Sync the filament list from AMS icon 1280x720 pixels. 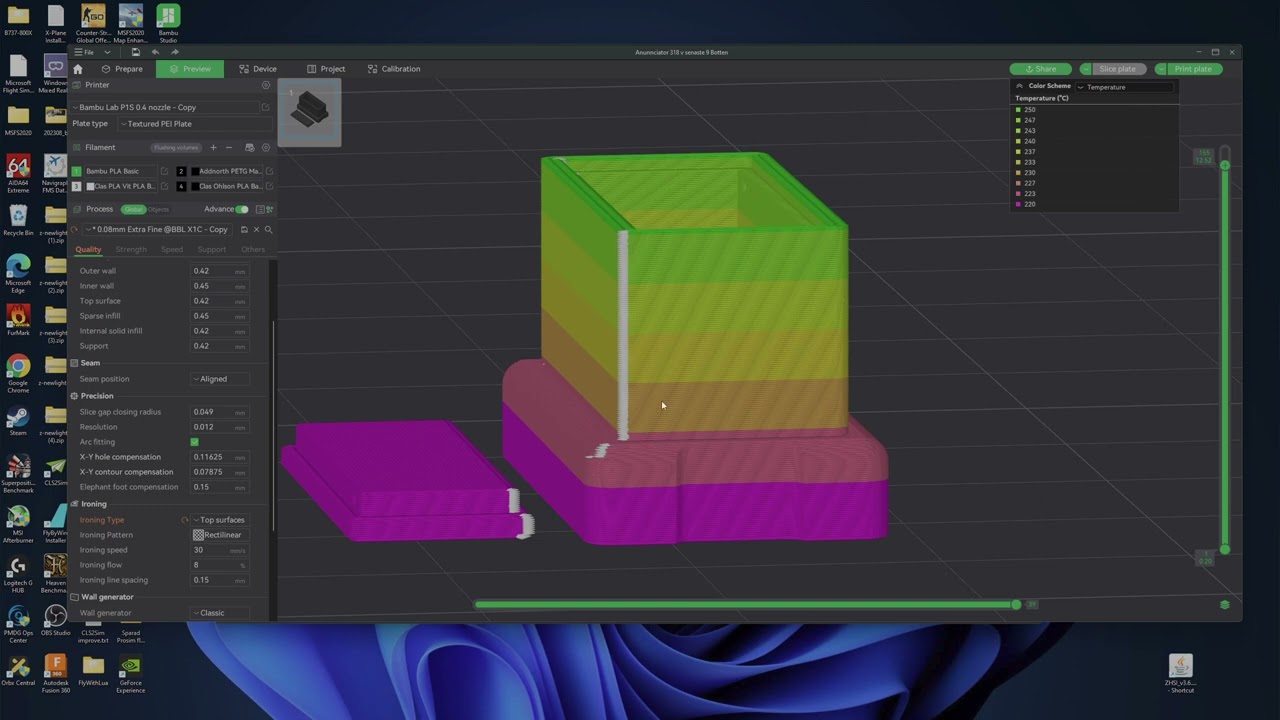(x=249, y=148)
